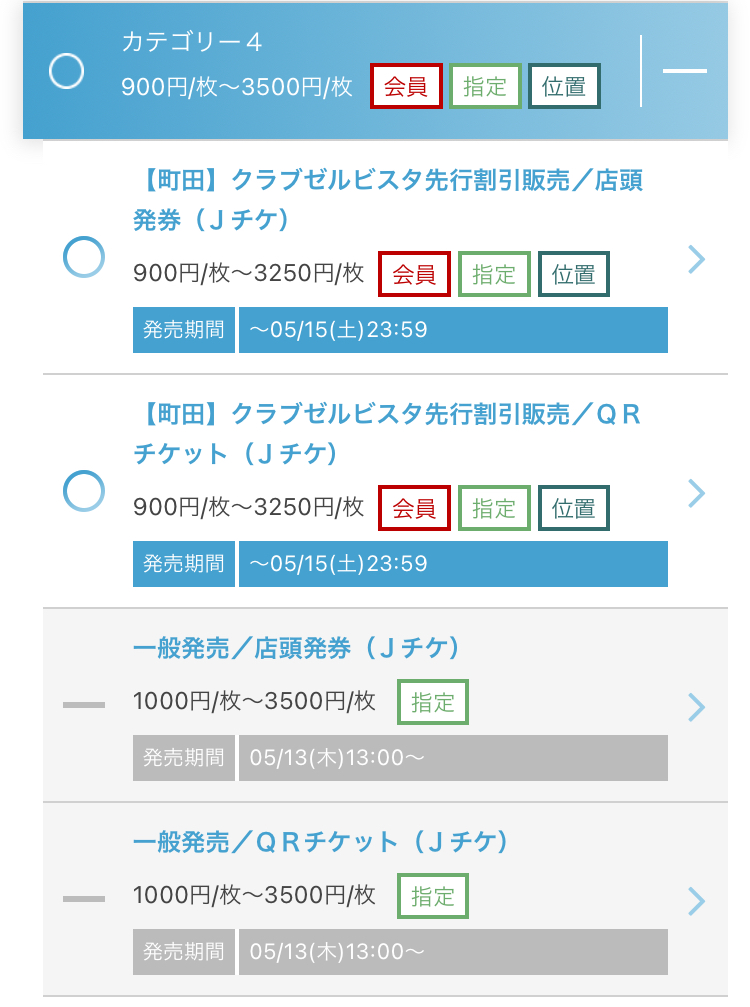Click the 指定 badge on 一般発売/QRチケット row

pos(433,896)
